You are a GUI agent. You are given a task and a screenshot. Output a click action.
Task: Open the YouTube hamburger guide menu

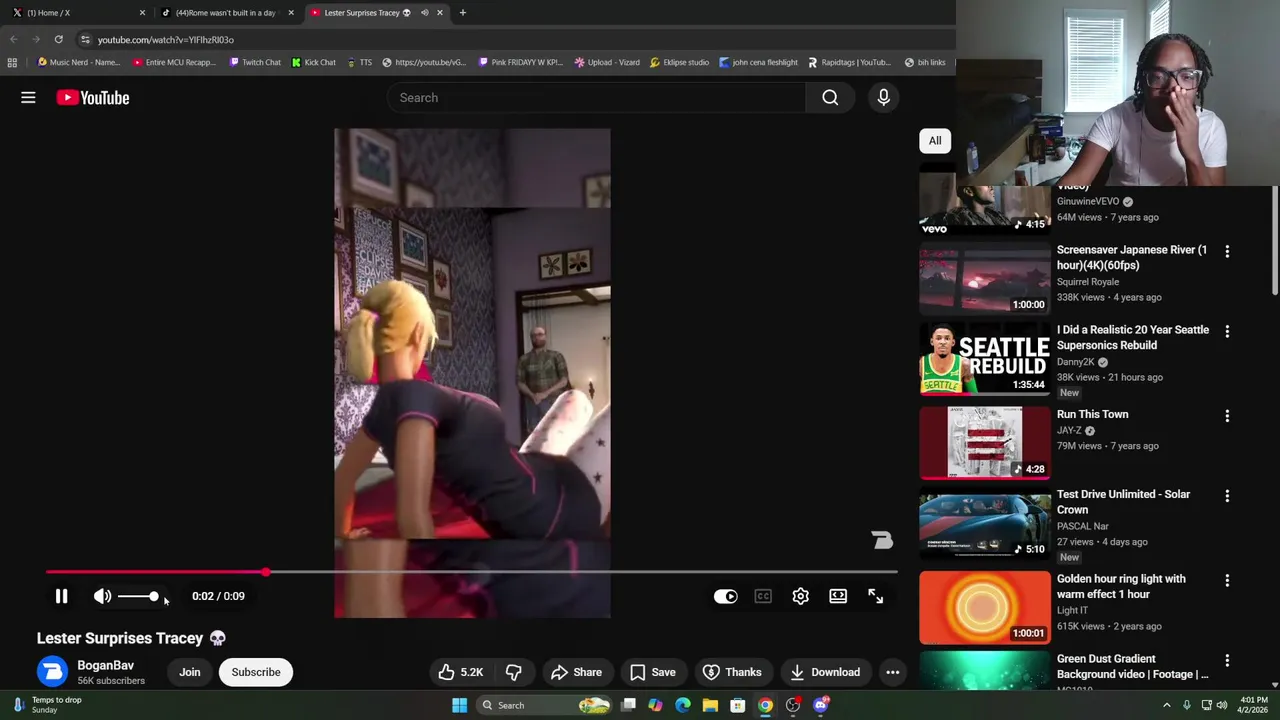coord(28,97)
